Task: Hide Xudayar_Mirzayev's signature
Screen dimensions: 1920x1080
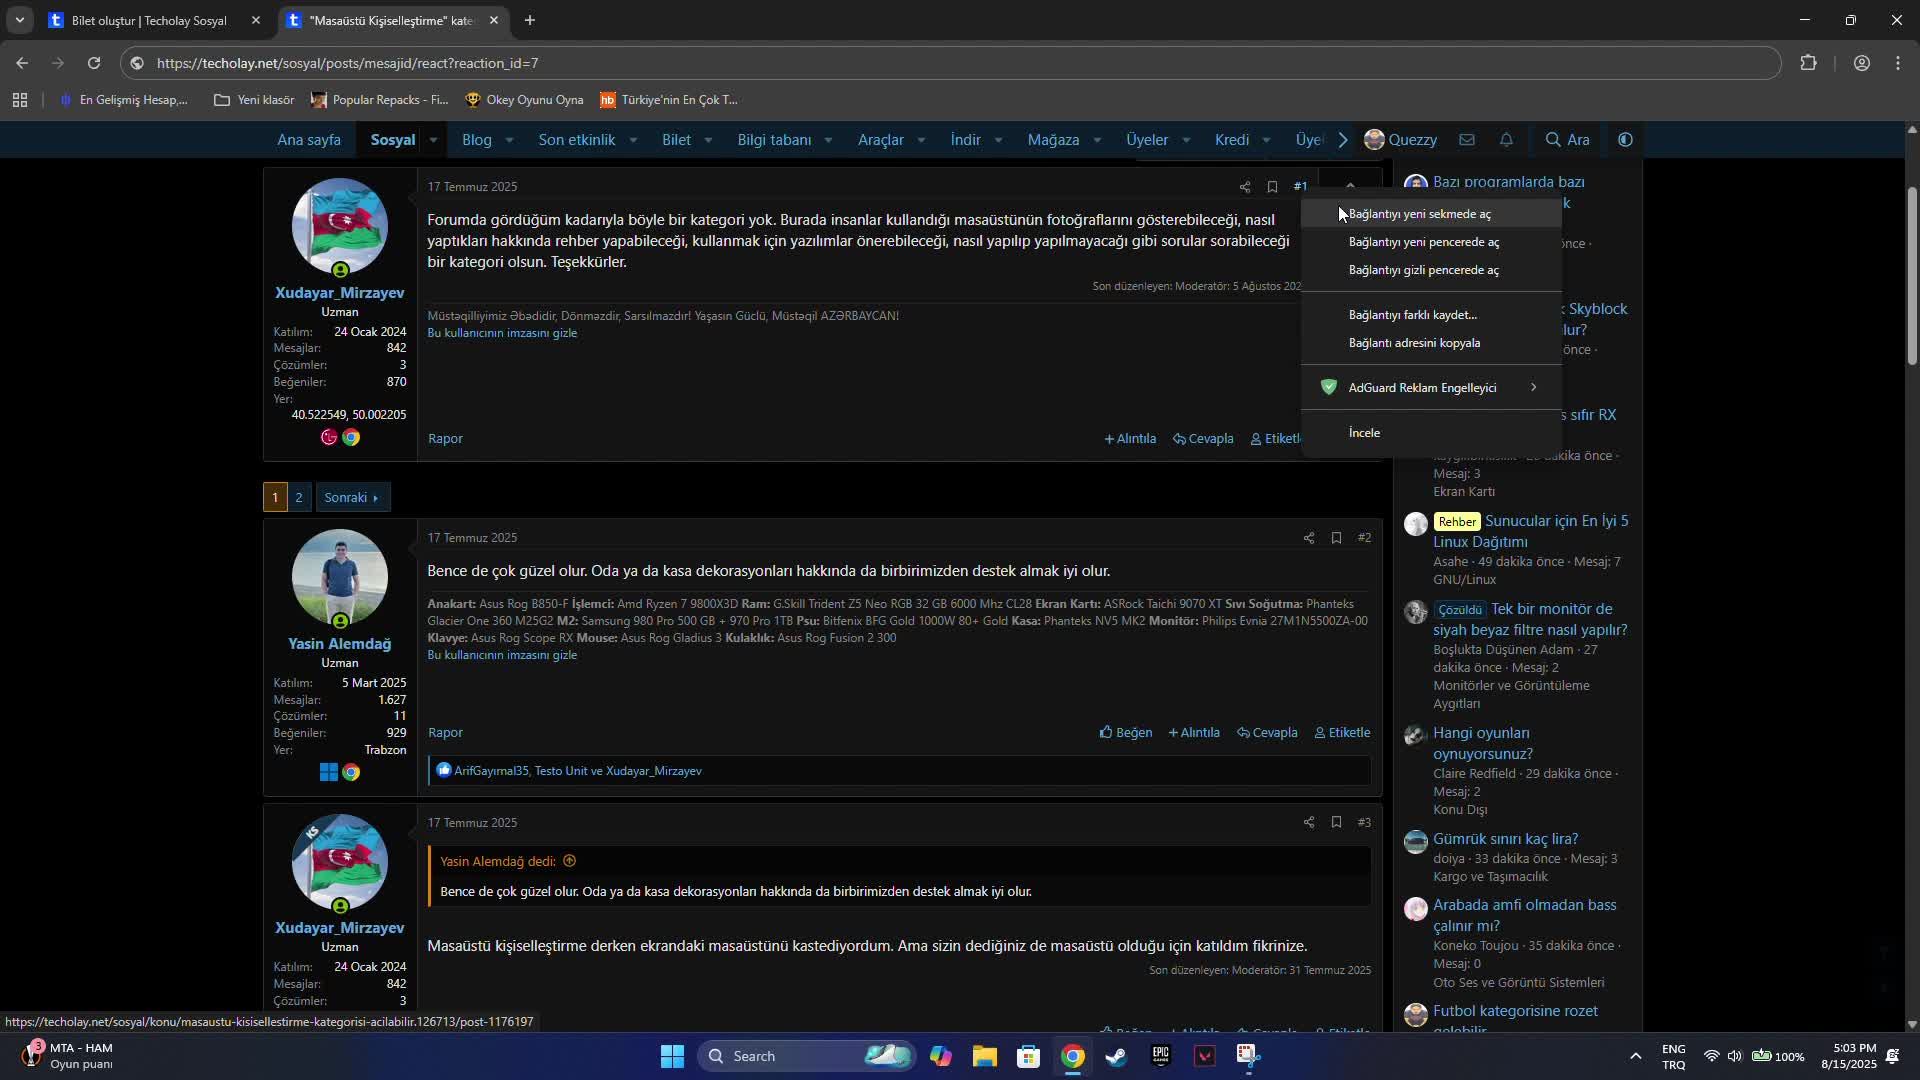Action: 502,333
